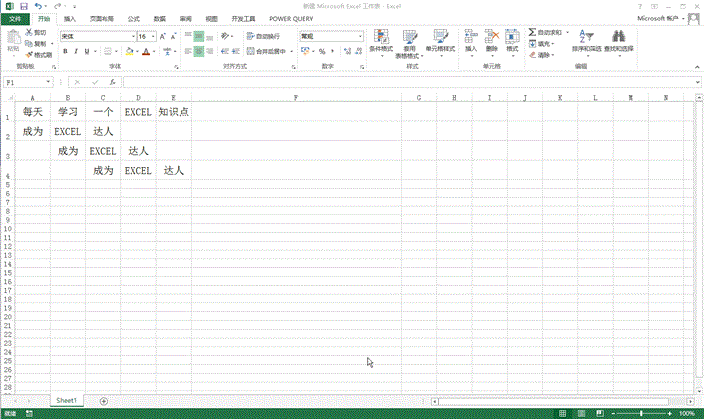Click the Save icon in quick access toolbar
The width and height of the screenshot is (704, 419).
tap(23, 6)
